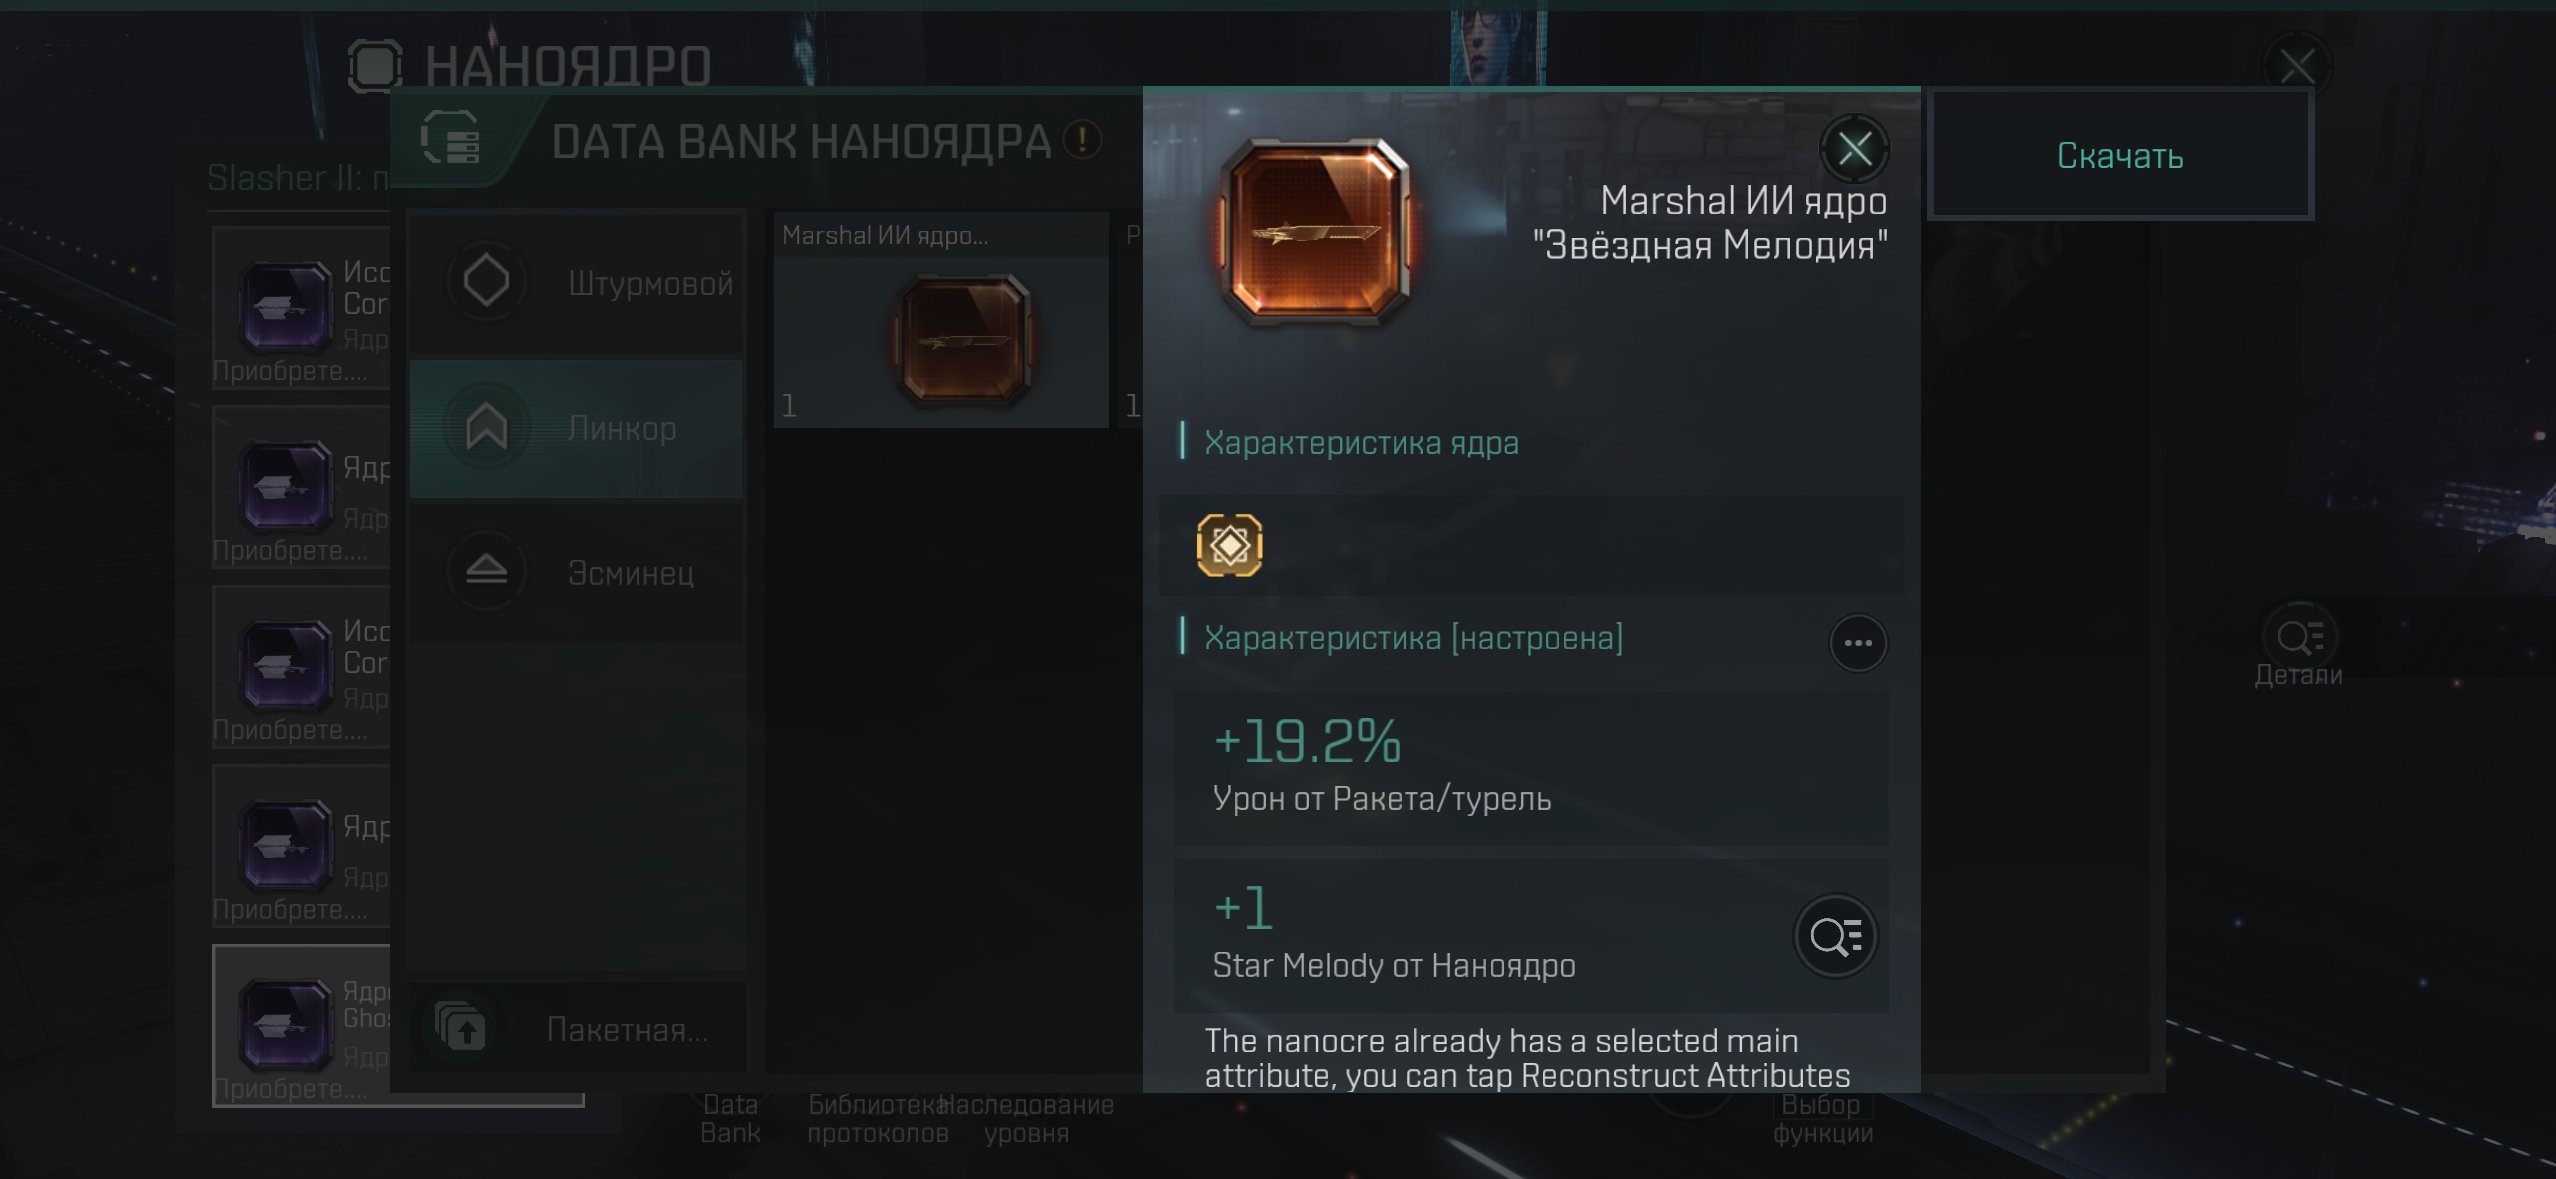
Task: Select the +19.2% missile/turret damage attribute row
Action: [x=1531, y=767]
